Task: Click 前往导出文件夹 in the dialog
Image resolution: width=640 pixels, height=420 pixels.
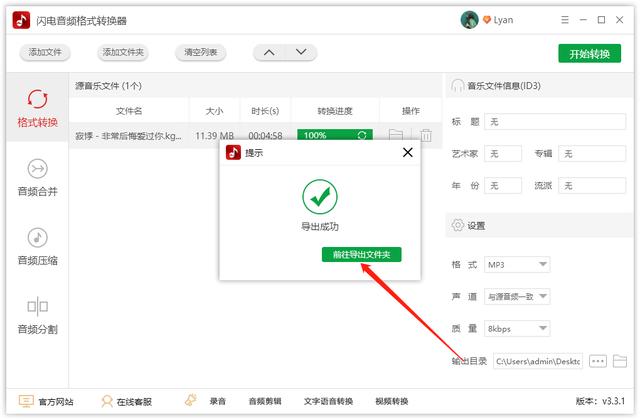Action: pyautogui.click(x=361, y=255)
